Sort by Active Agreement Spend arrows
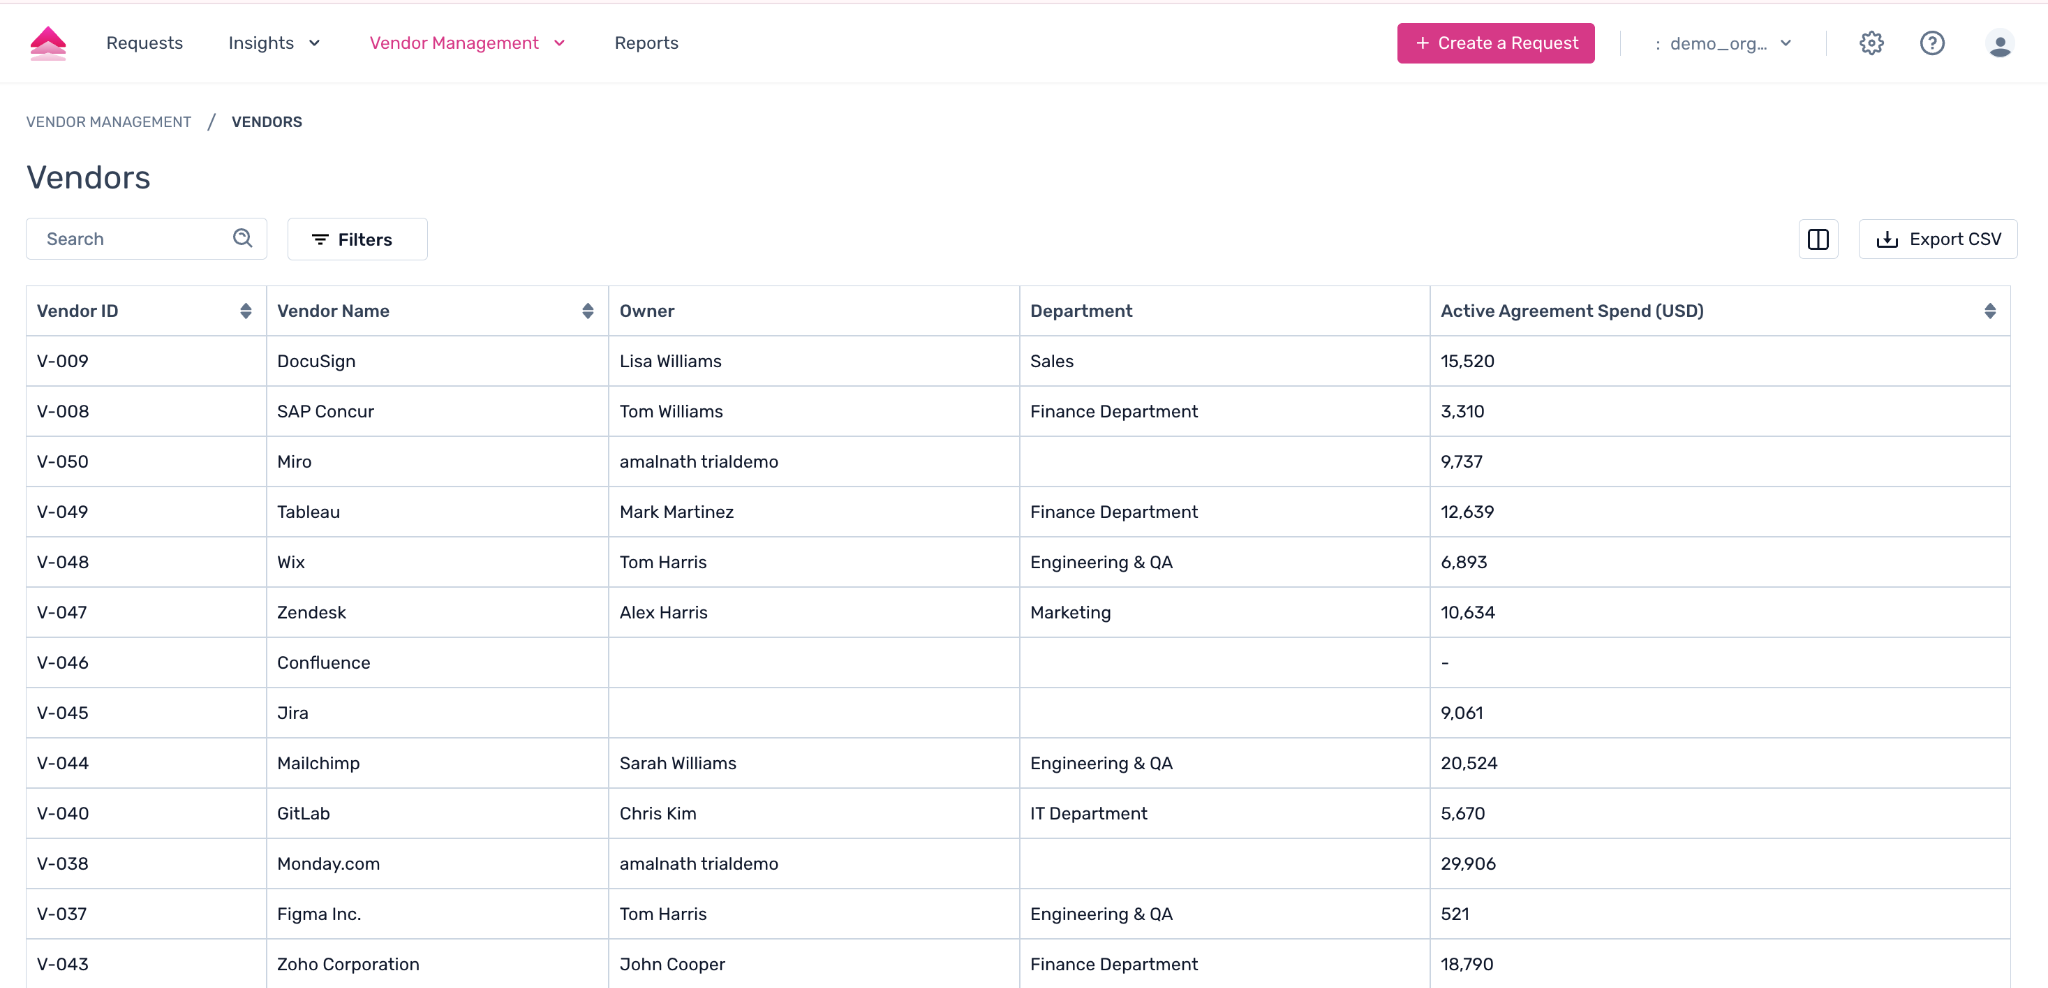The height and width of the screenshot is (988, 2048). coord(1990,311)
